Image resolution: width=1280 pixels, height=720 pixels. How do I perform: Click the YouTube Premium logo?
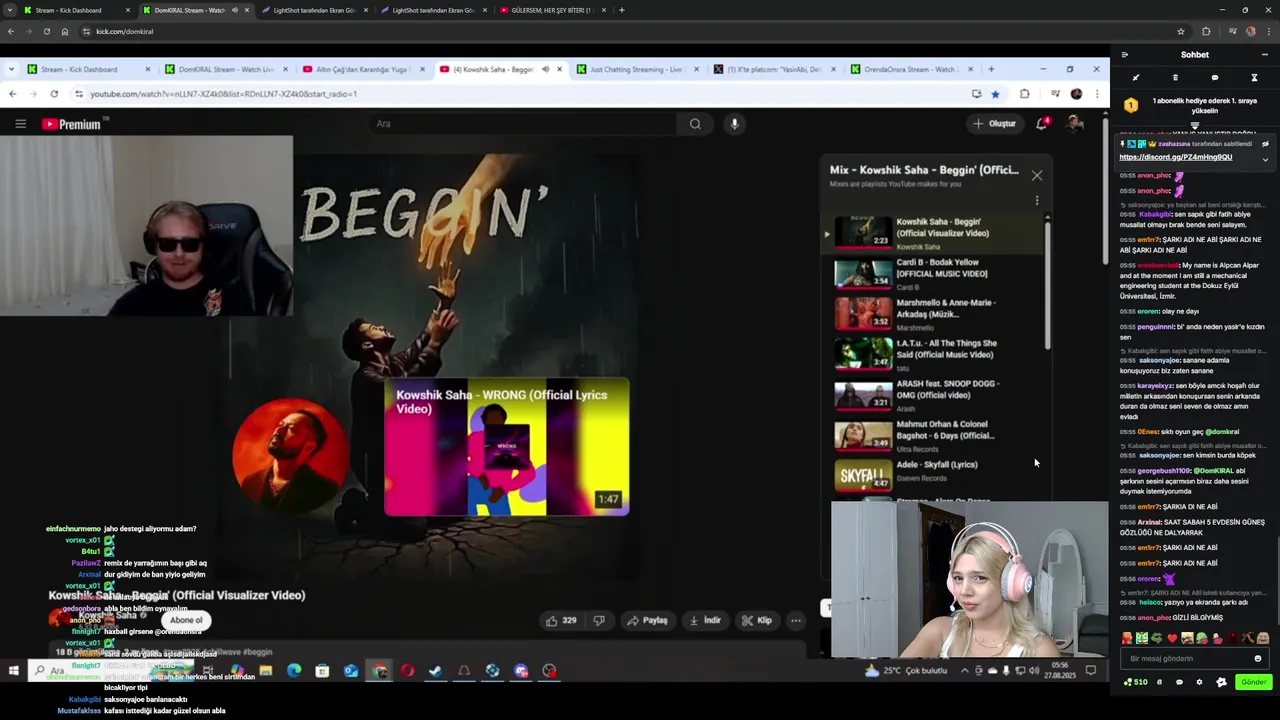pos(72,124)
